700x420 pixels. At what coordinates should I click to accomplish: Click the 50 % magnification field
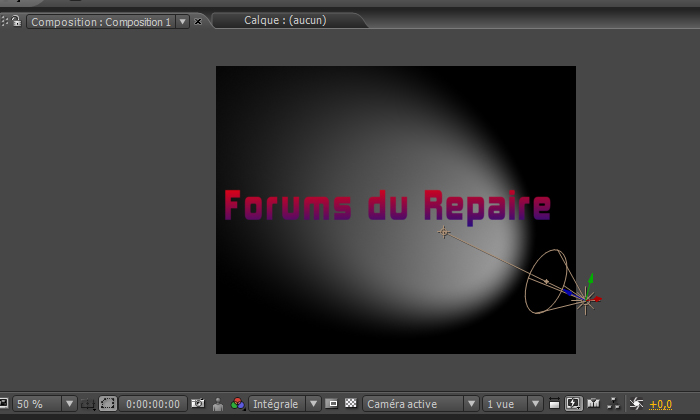pos(38,404)
